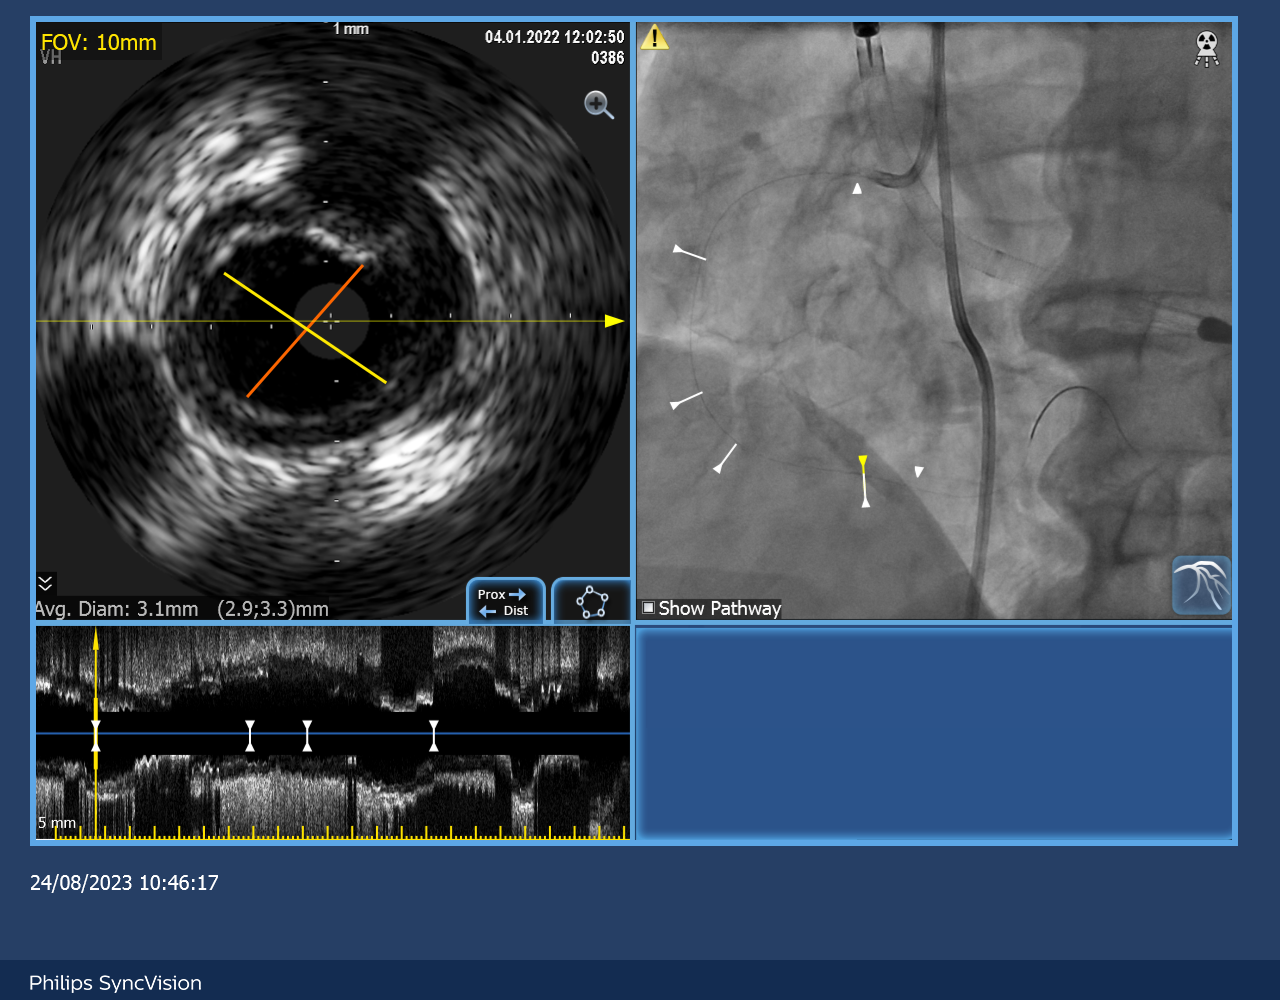Screen dimensions: 1280x1000
Task: Click the vertical yellow cursor in longitudinal view
Action: click(96, 734)
